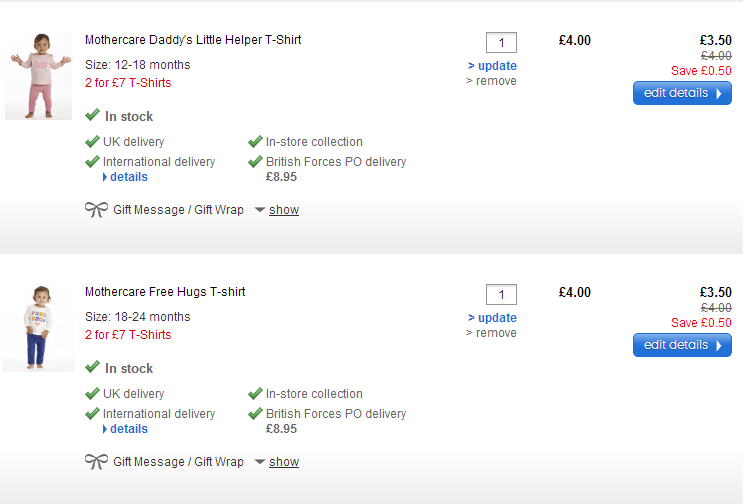Click UK delivery checkmark on first item

click(x=93, y=142)
